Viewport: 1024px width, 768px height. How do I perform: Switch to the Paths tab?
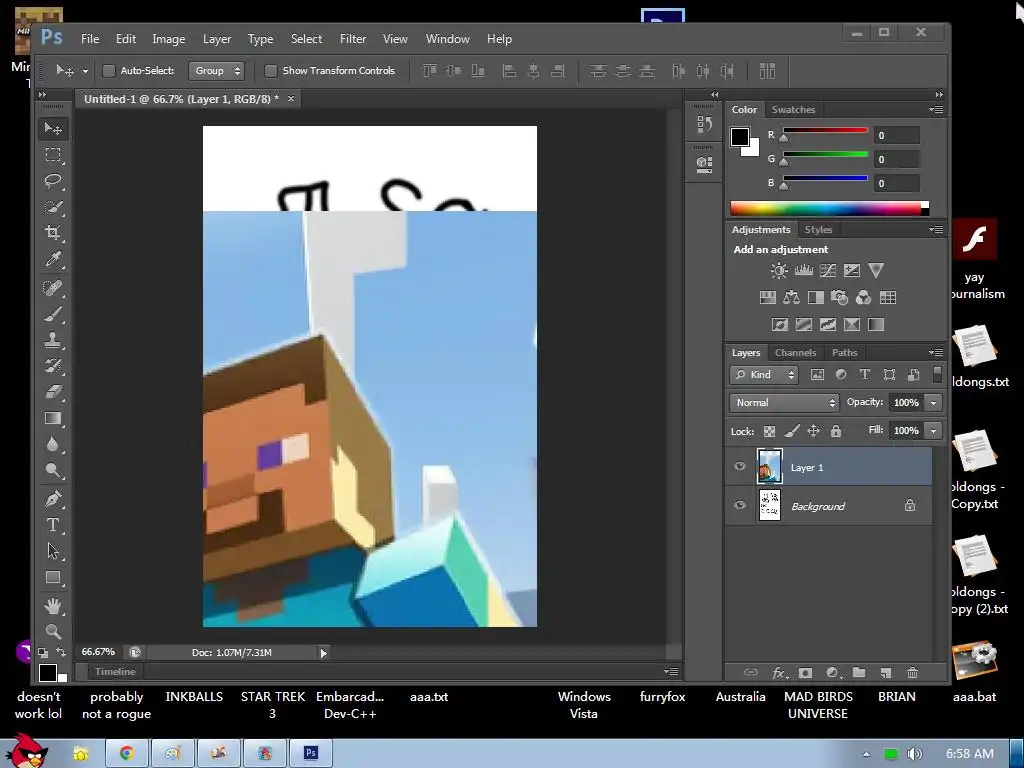point(844,353)
